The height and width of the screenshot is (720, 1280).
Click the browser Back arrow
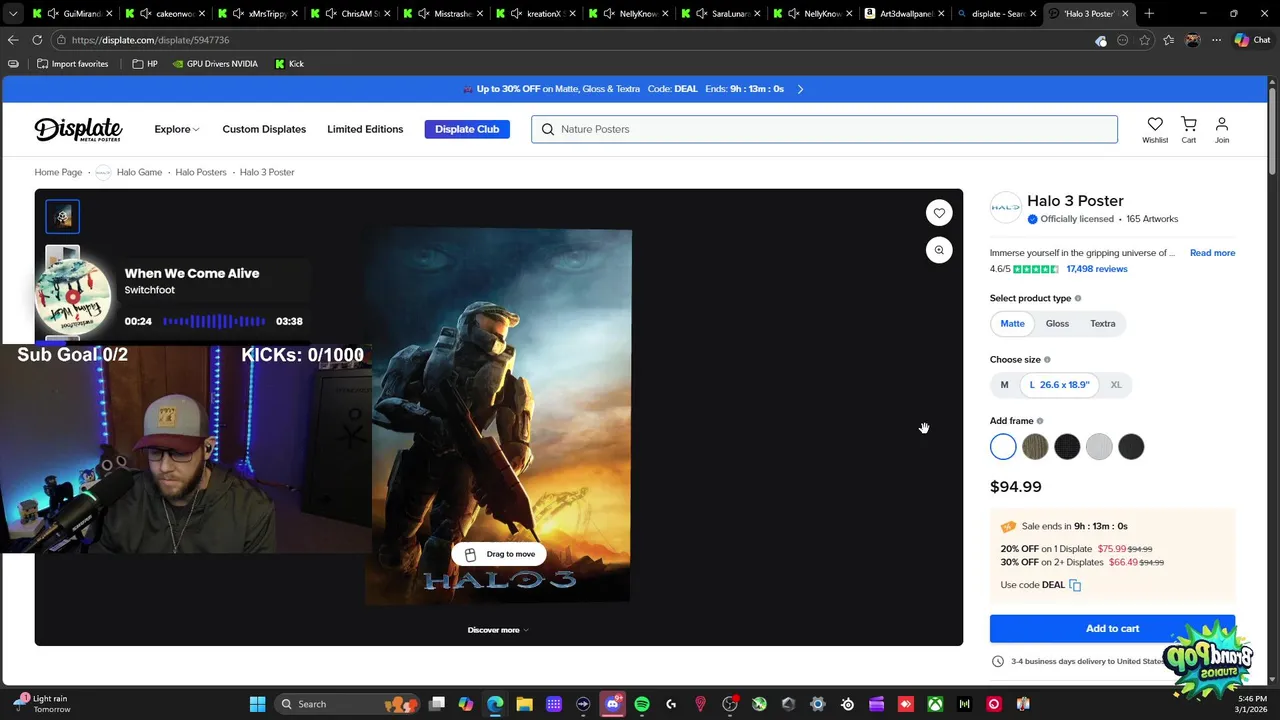13,40
